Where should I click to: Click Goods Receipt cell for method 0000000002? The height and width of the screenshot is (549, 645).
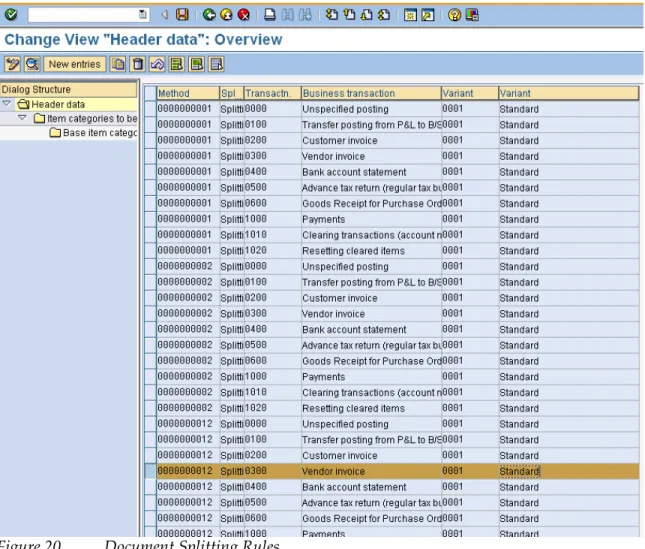[x=371, y=361]
